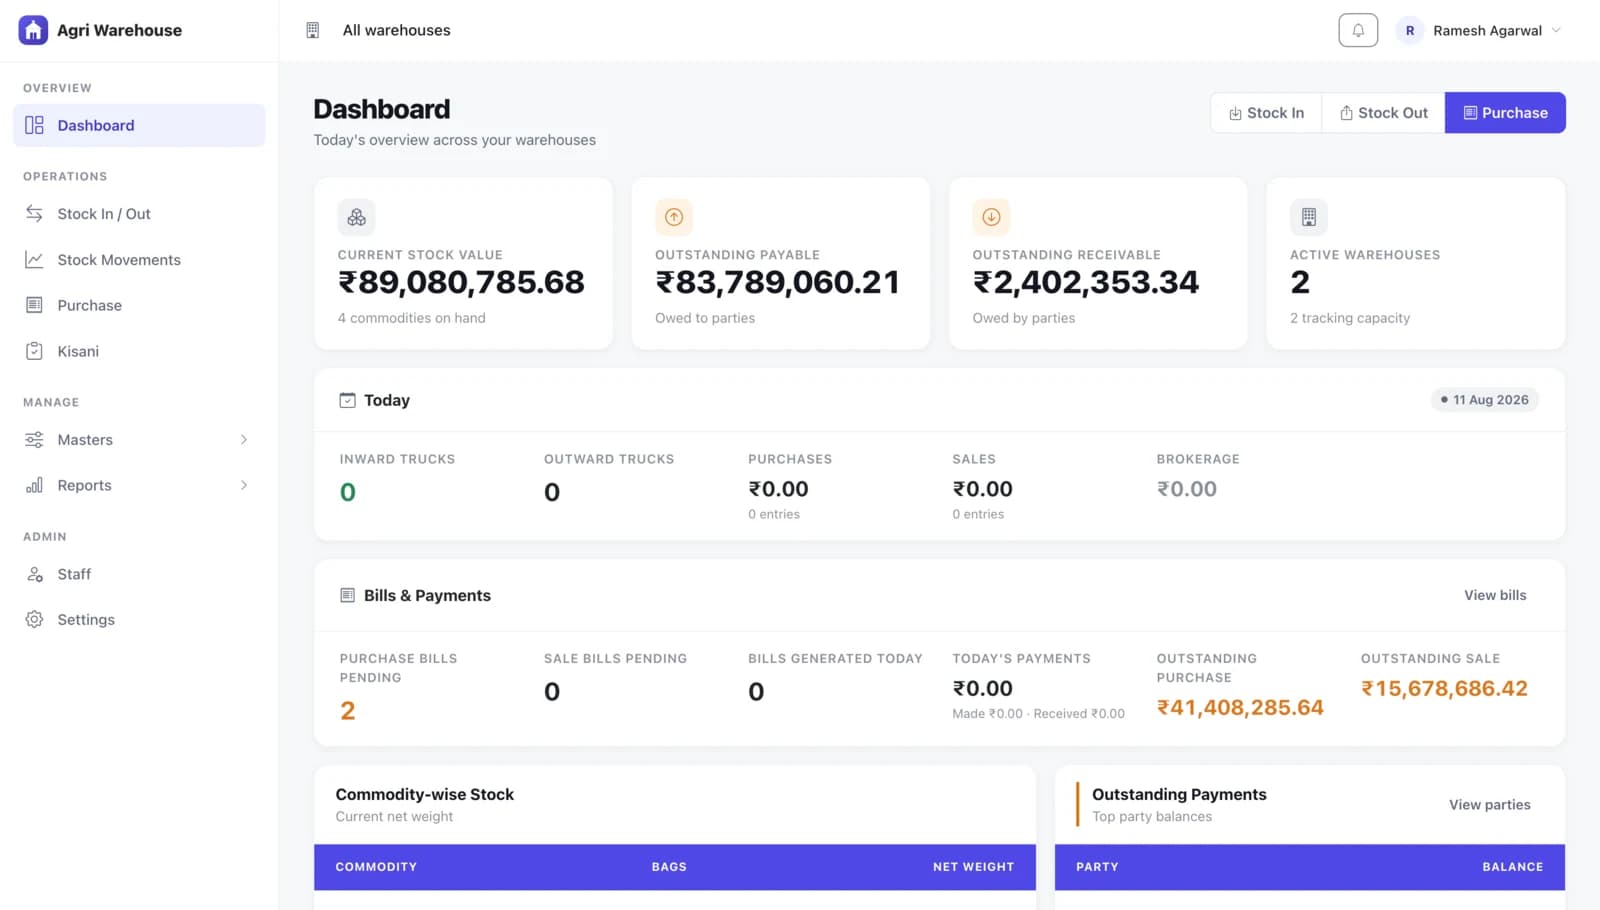Click the Purchase receipt icon in sidebar
This screenshot has height=910, width=1600.
click(34, 305)
